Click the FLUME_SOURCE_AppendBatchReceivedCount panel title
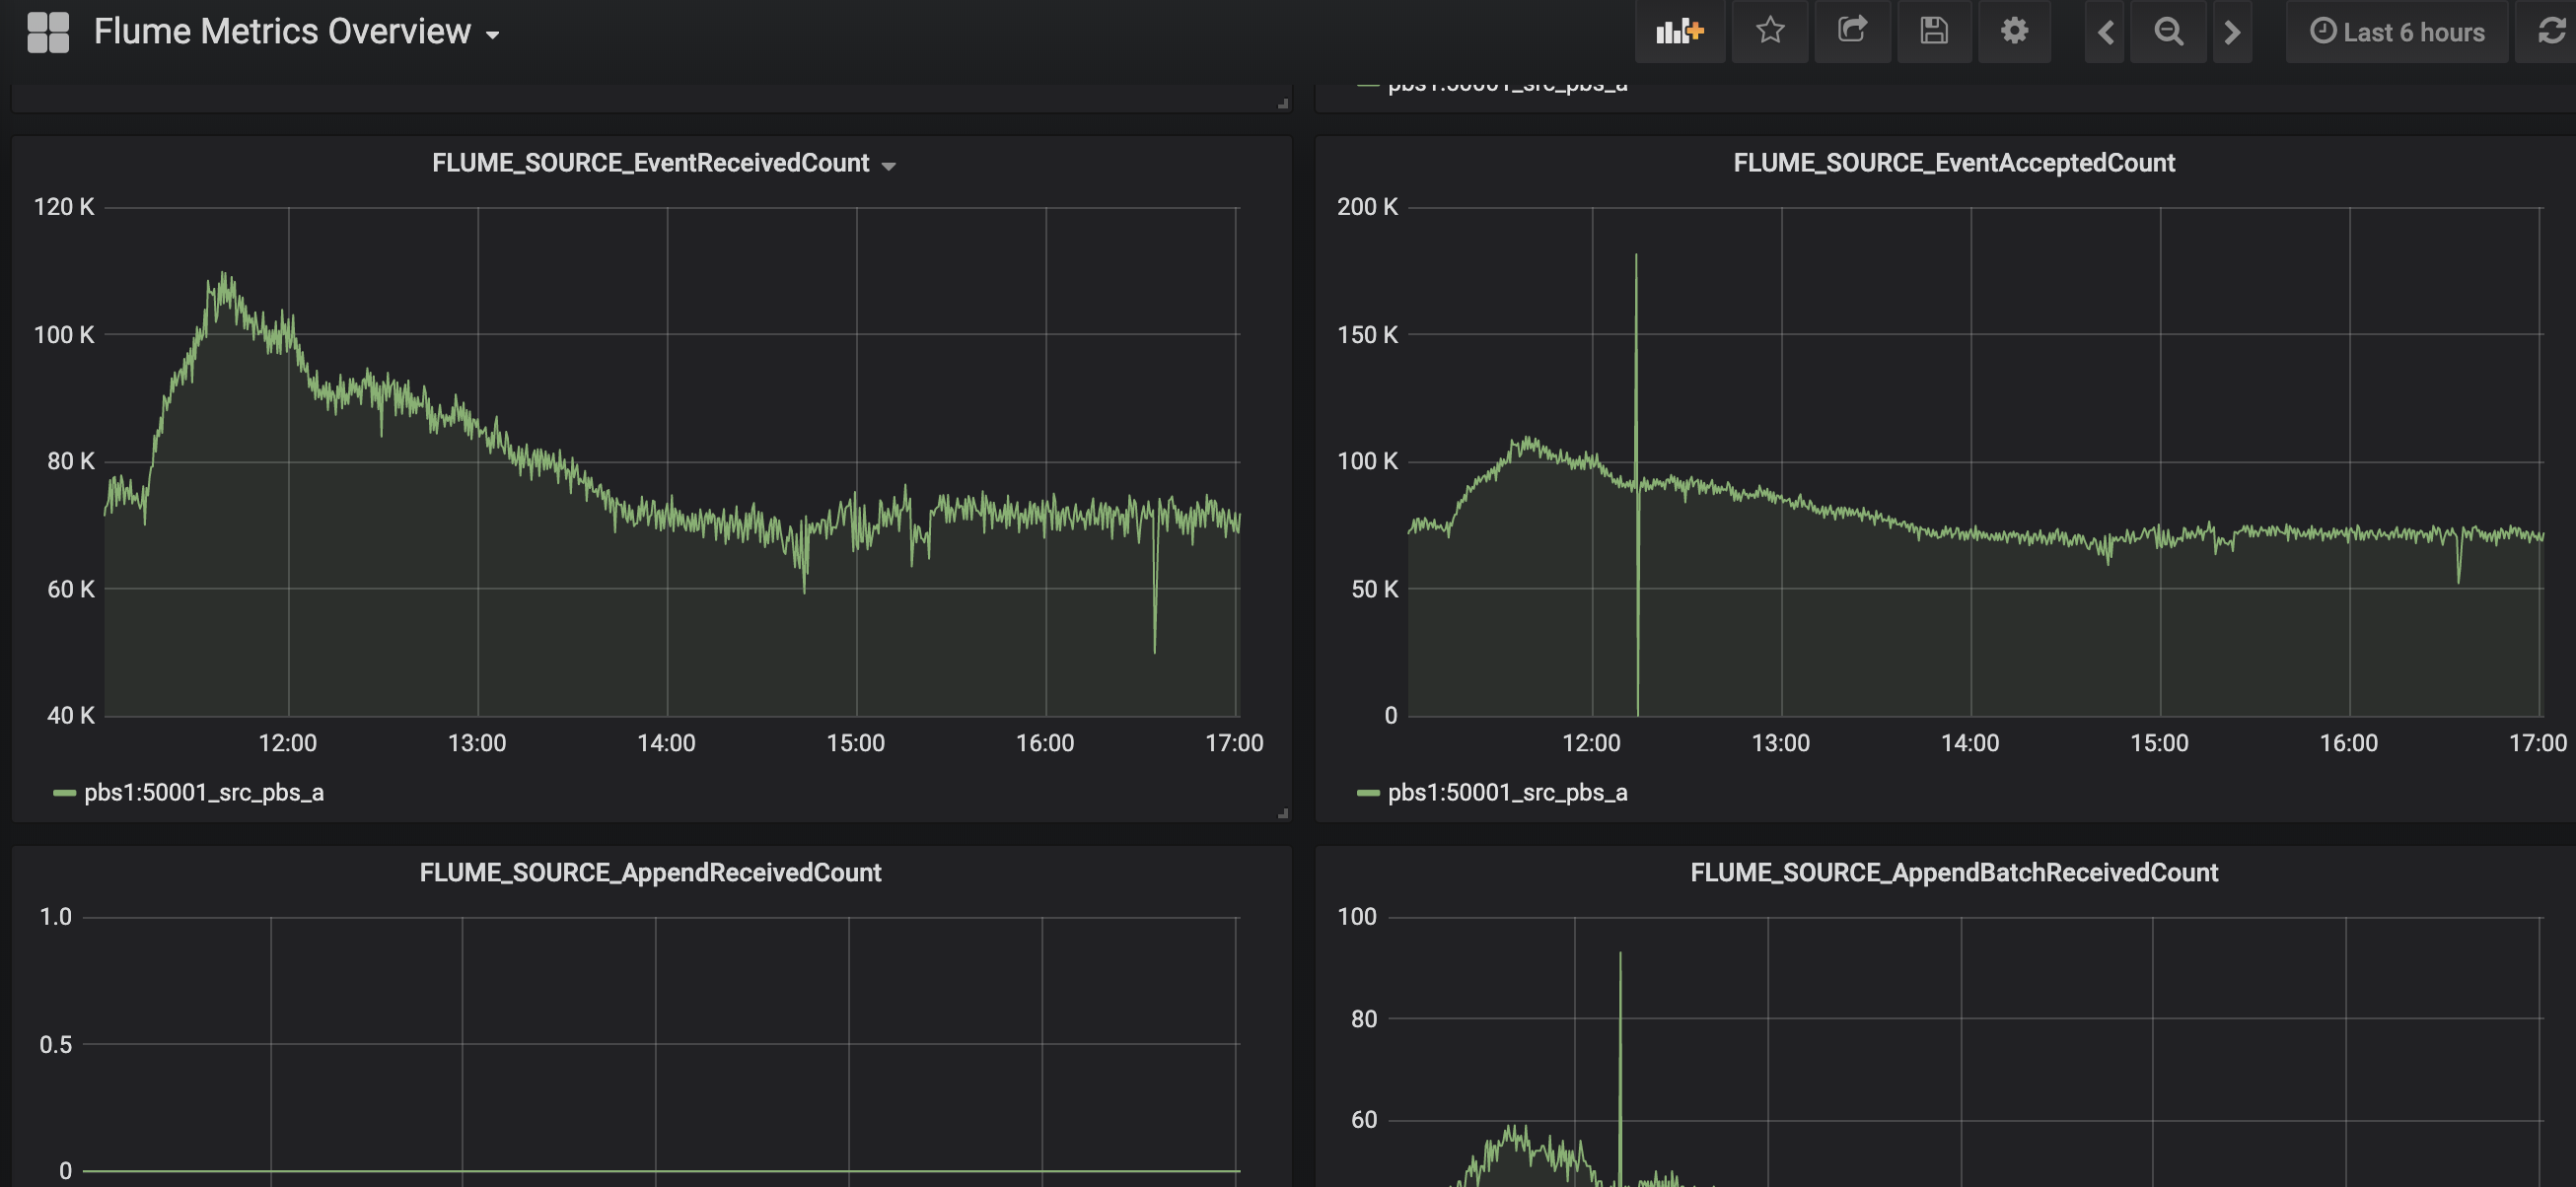 (x=1953, y=873)
